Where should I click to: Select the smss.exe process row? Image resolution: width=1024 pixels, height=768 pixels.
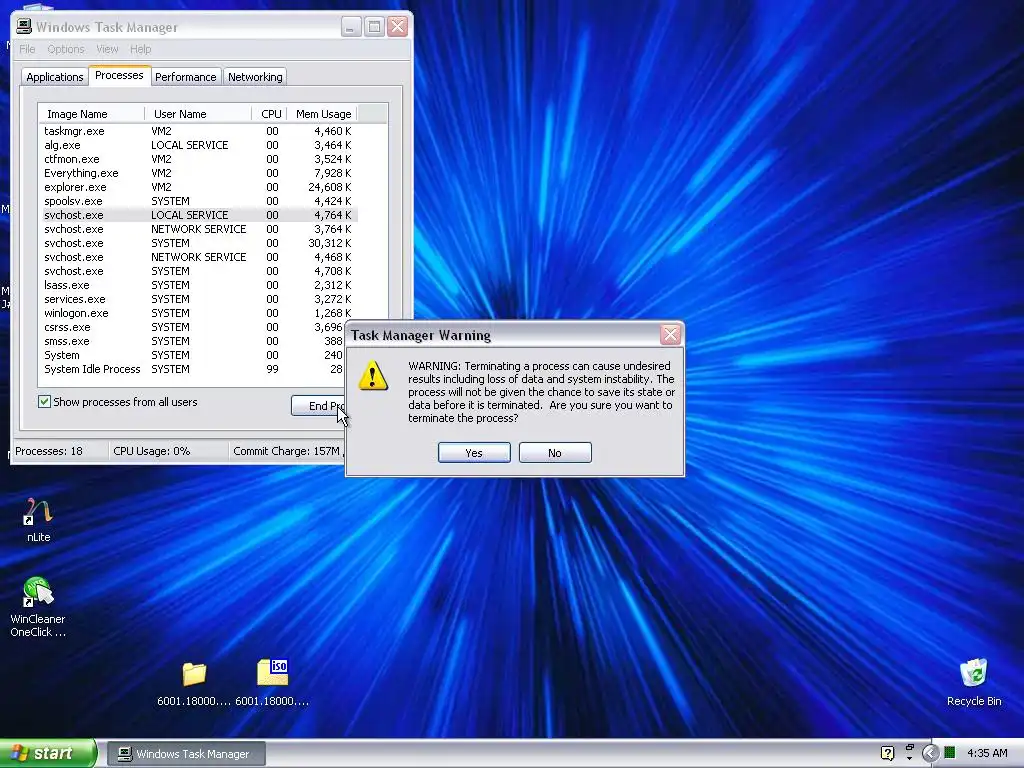coord(193,342)
